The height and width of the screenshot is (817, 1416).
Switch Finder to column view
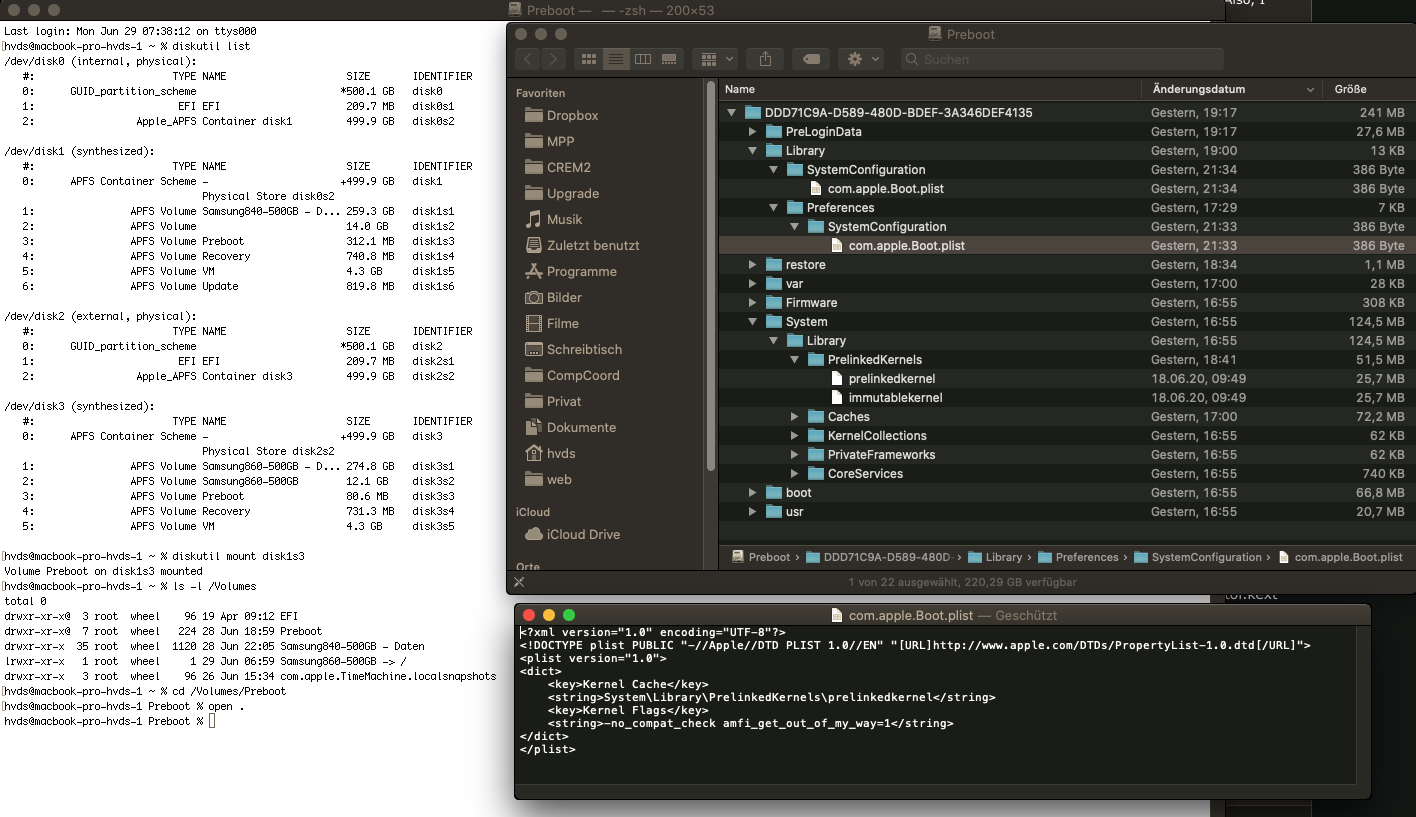point(643,59)
